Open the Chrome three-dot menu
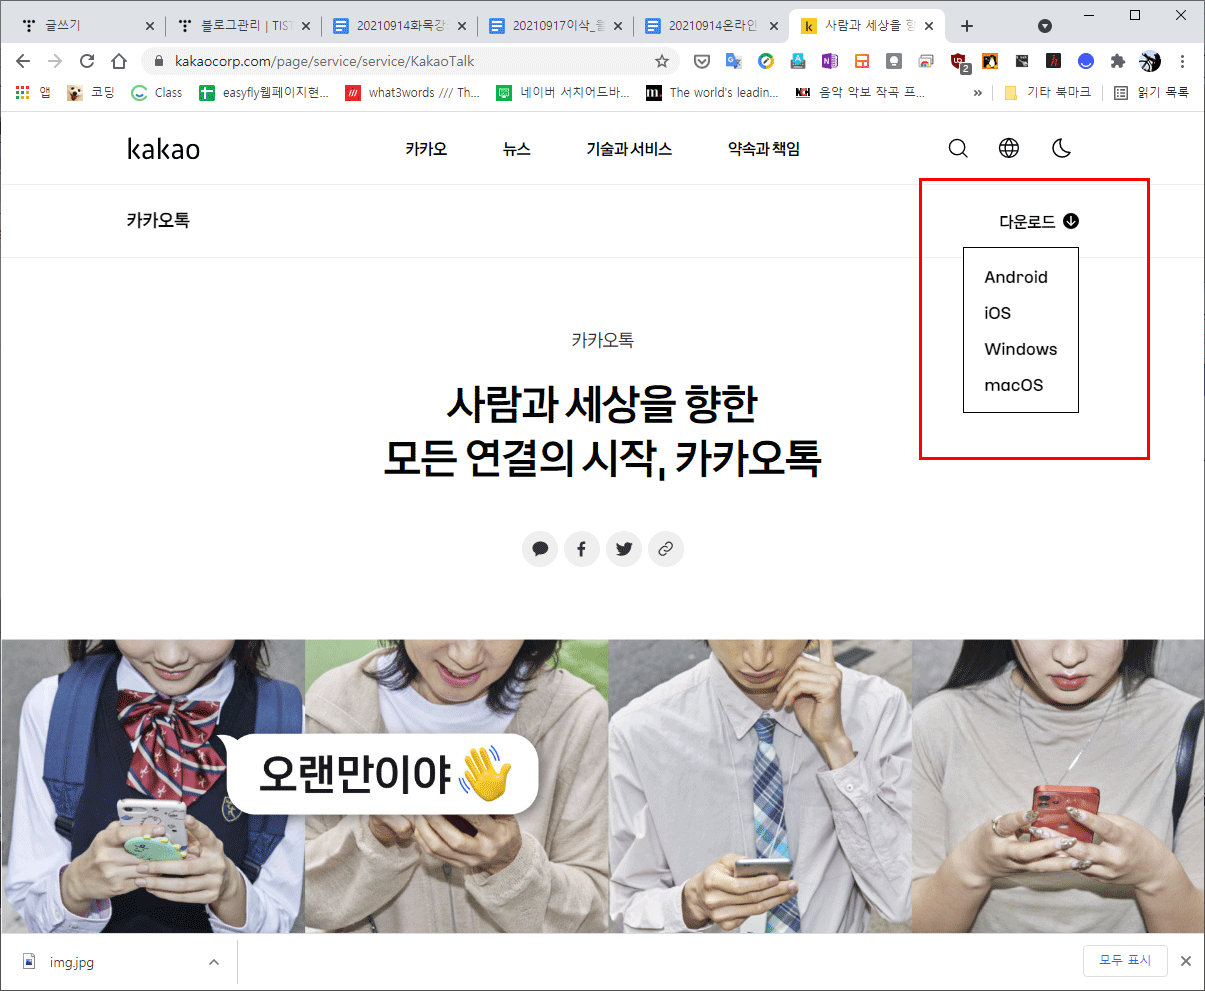Screen dimensions: 1205x991 [x=1182, y=61]
